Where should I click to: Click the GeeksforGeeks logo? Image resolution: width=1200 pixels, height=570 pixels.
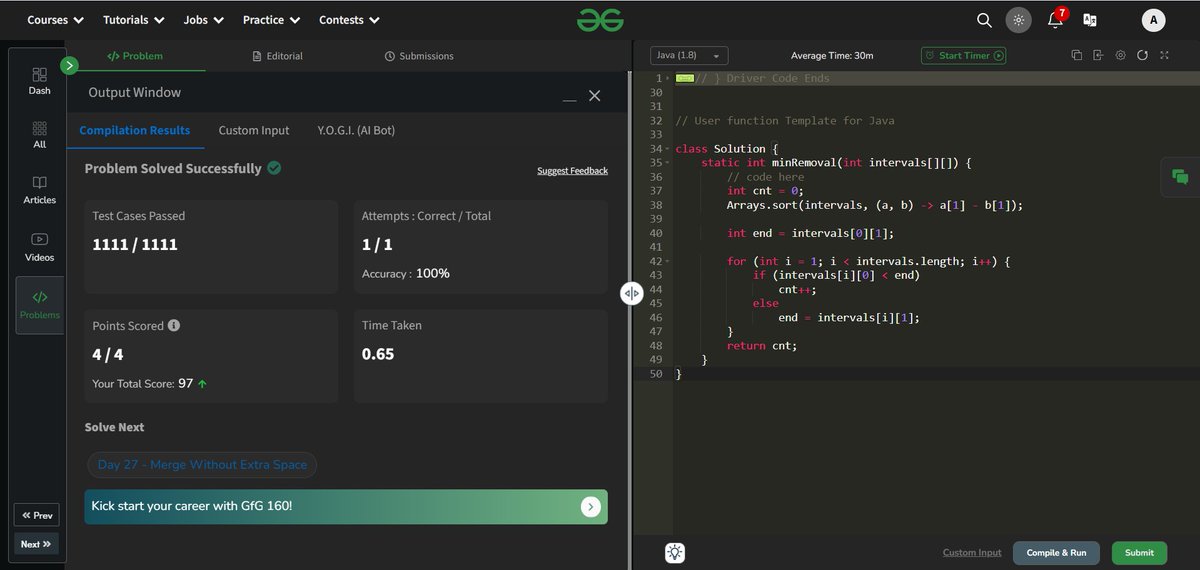coord(598,20)
